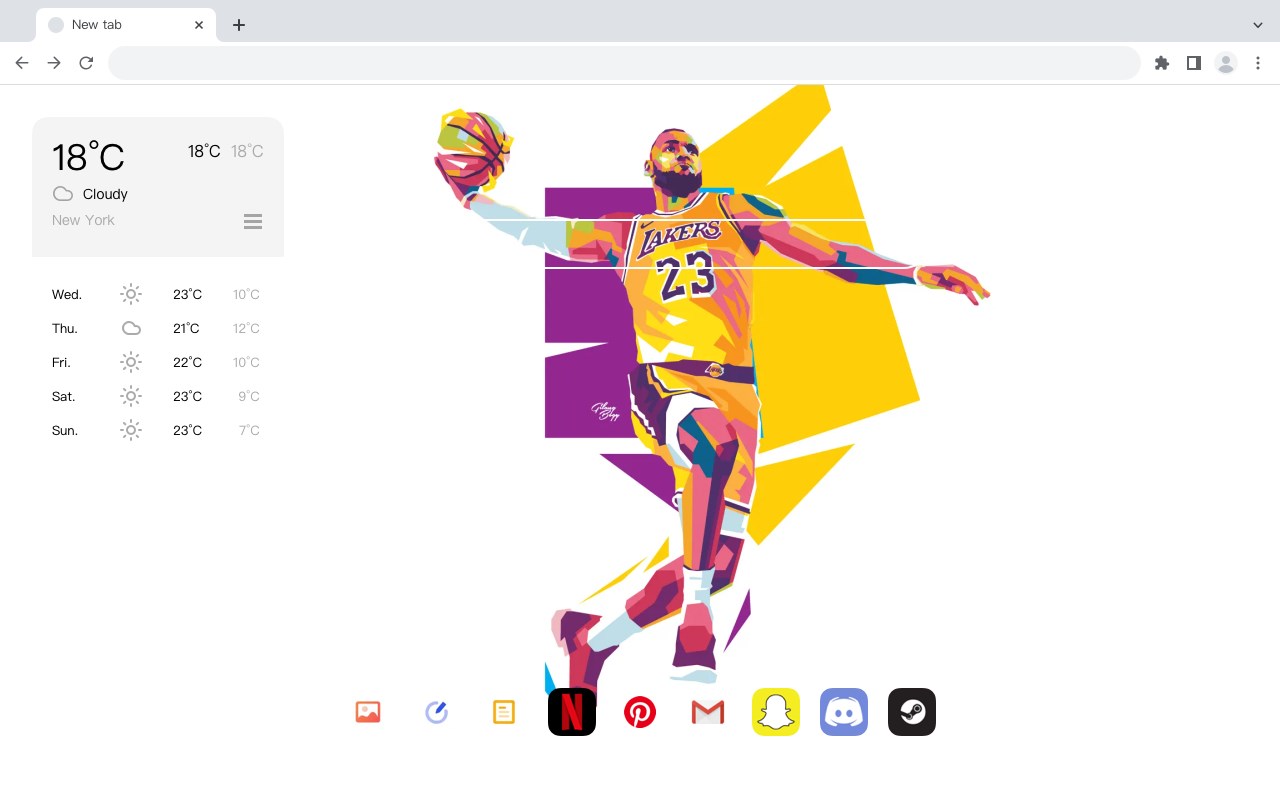Click today's grey 18°C low temperature
Viewport: 1280px width, 800px height.
click(247, 151)
